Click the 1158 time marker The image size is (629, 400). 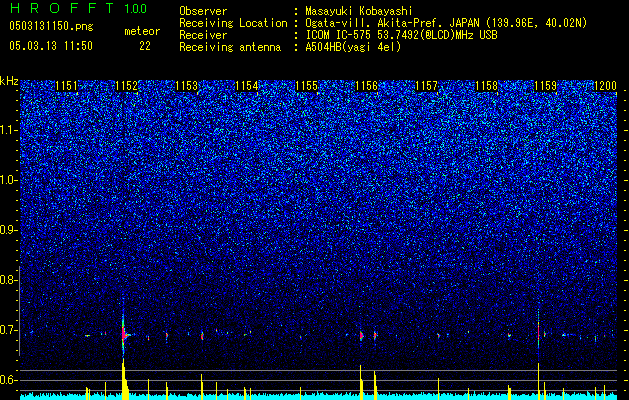pos(486,86)
